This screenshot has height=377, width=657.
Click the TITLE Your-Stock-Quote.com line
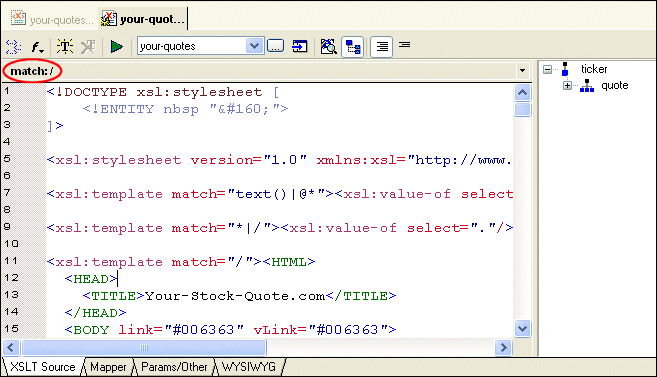pyautogui.click(x=239, y=296)
